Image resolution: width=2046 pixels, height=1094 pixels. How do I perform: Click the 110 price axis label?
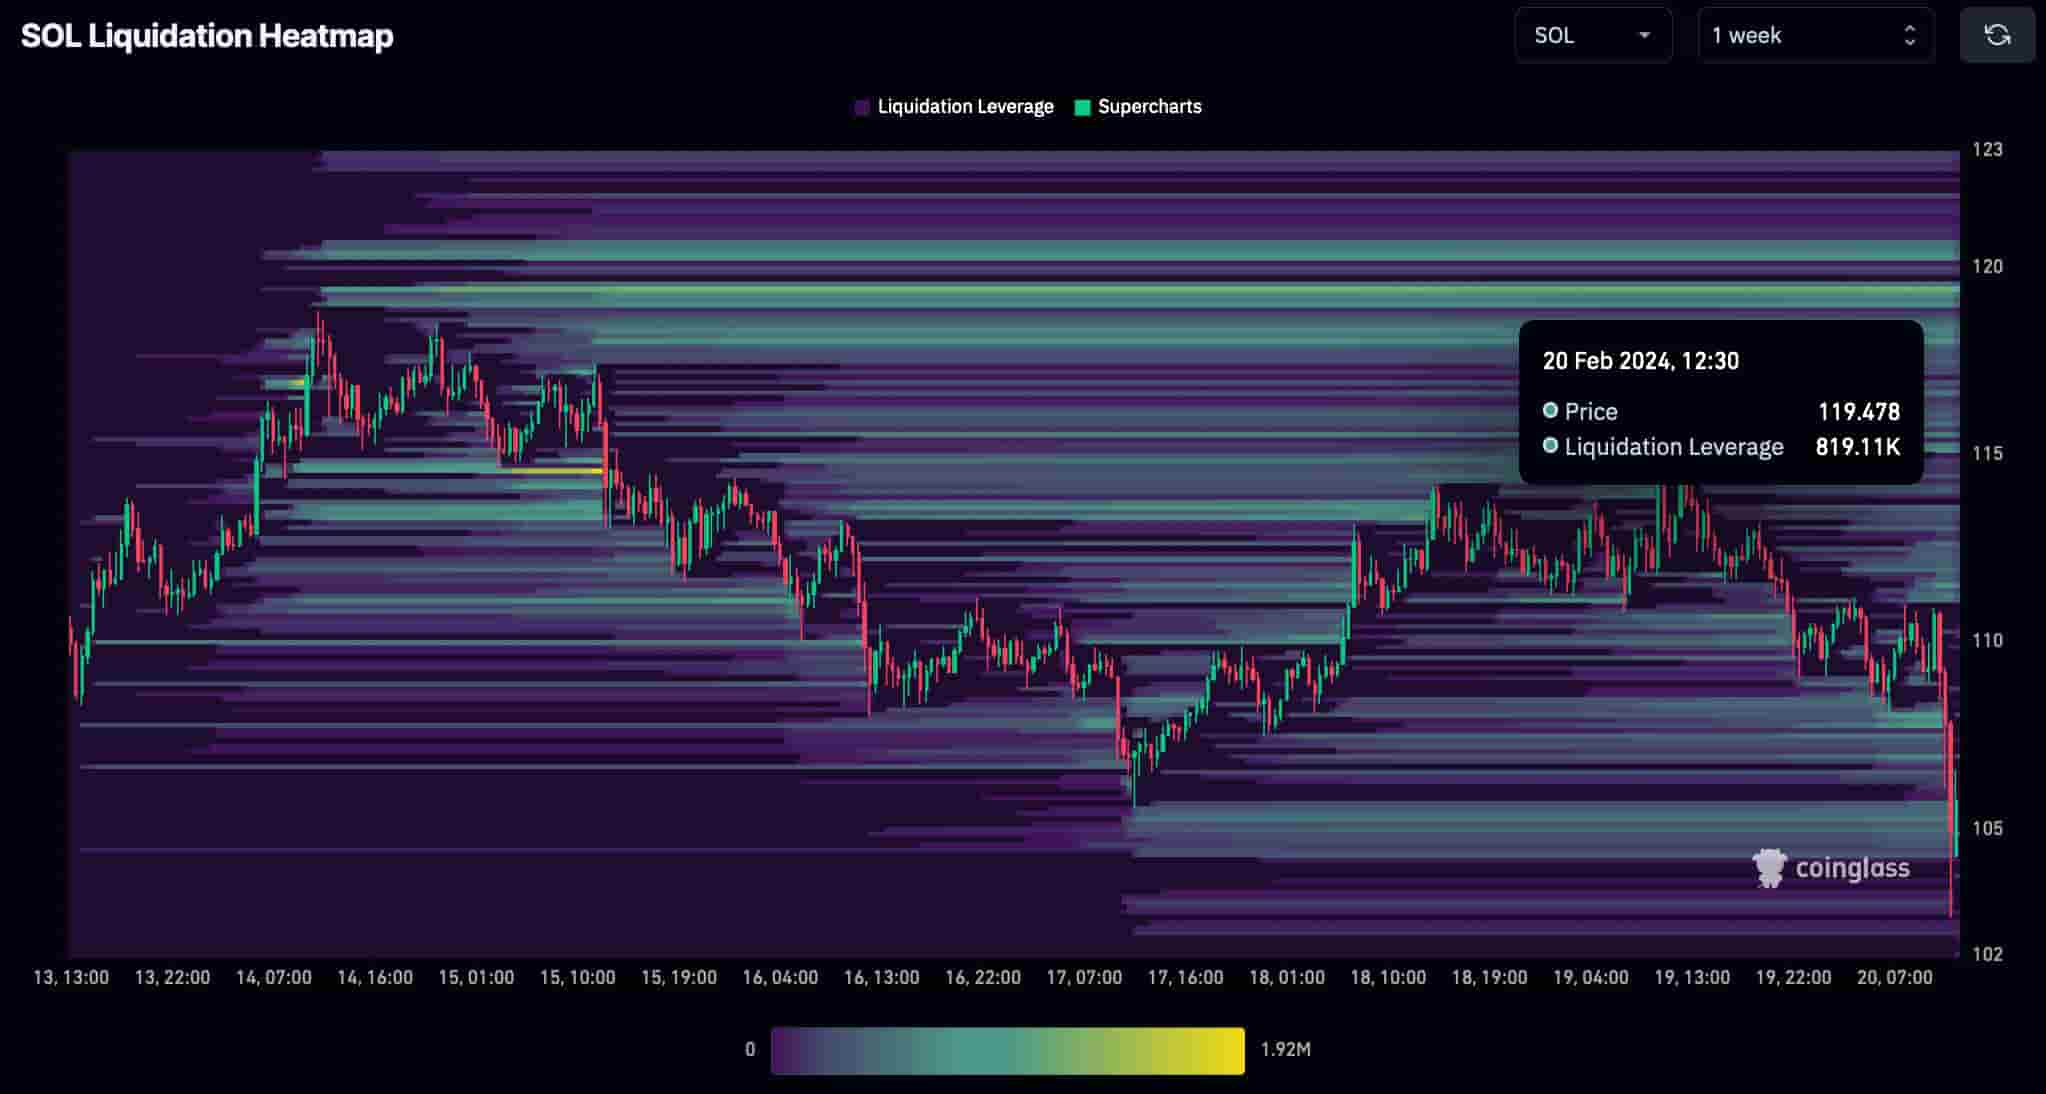point(1987,640)
